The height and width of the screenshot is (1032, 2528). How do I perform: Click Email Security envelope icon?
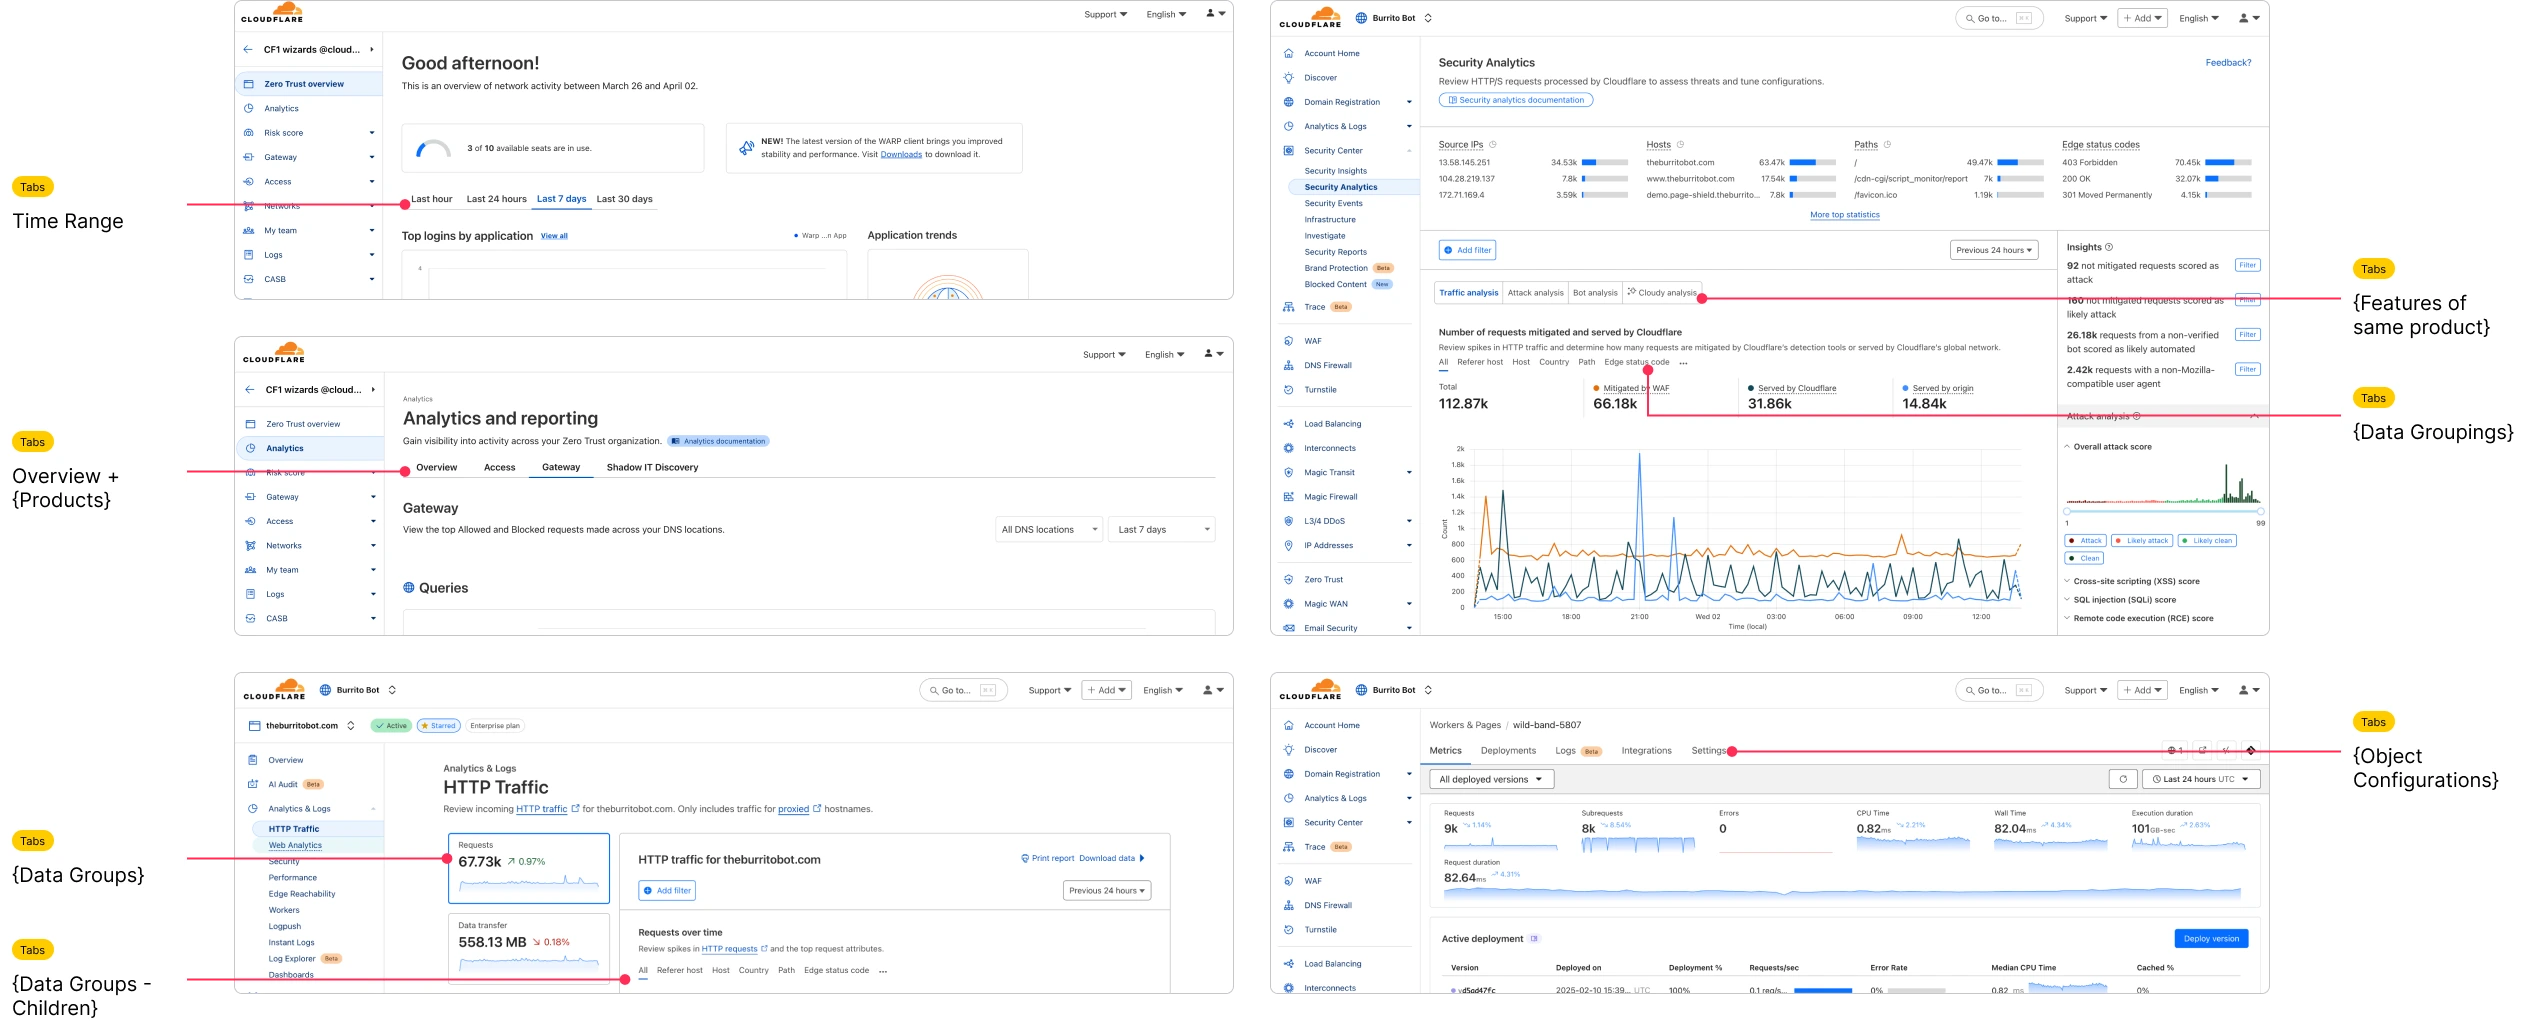pos(1288,628)
